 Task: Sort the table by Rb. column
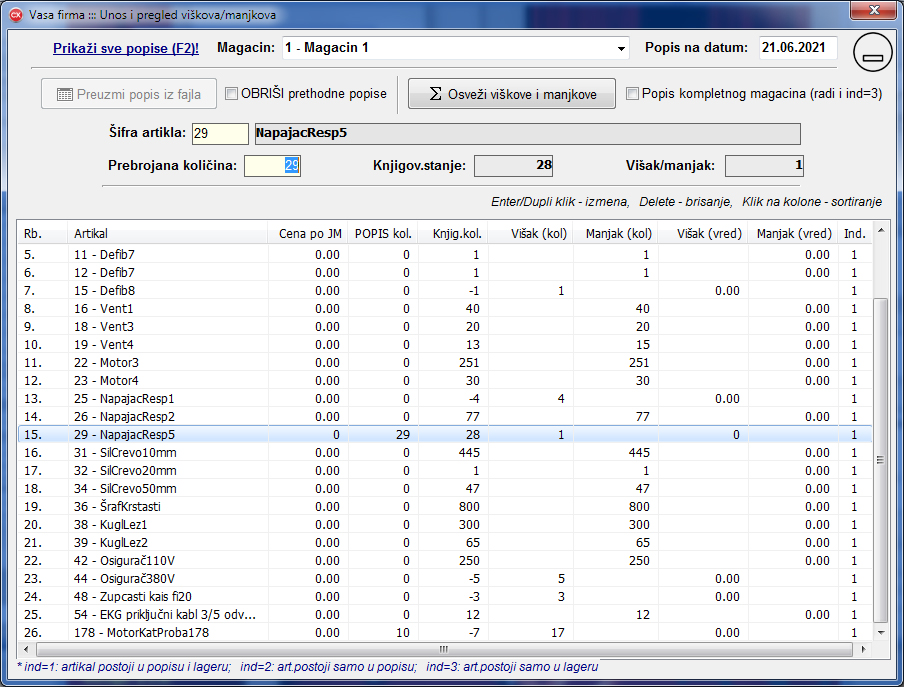[x=42, y=233]
